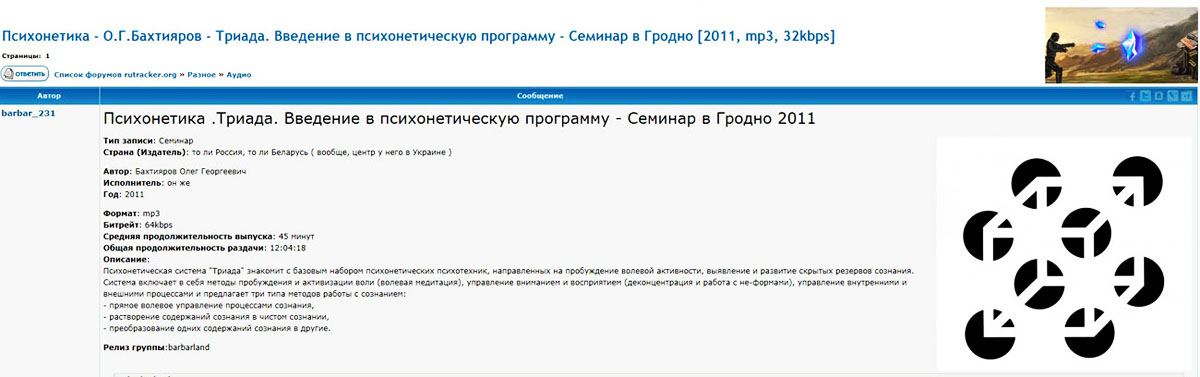
Task: Open the Разное forum breadcrumb
Action: [202, 74]
